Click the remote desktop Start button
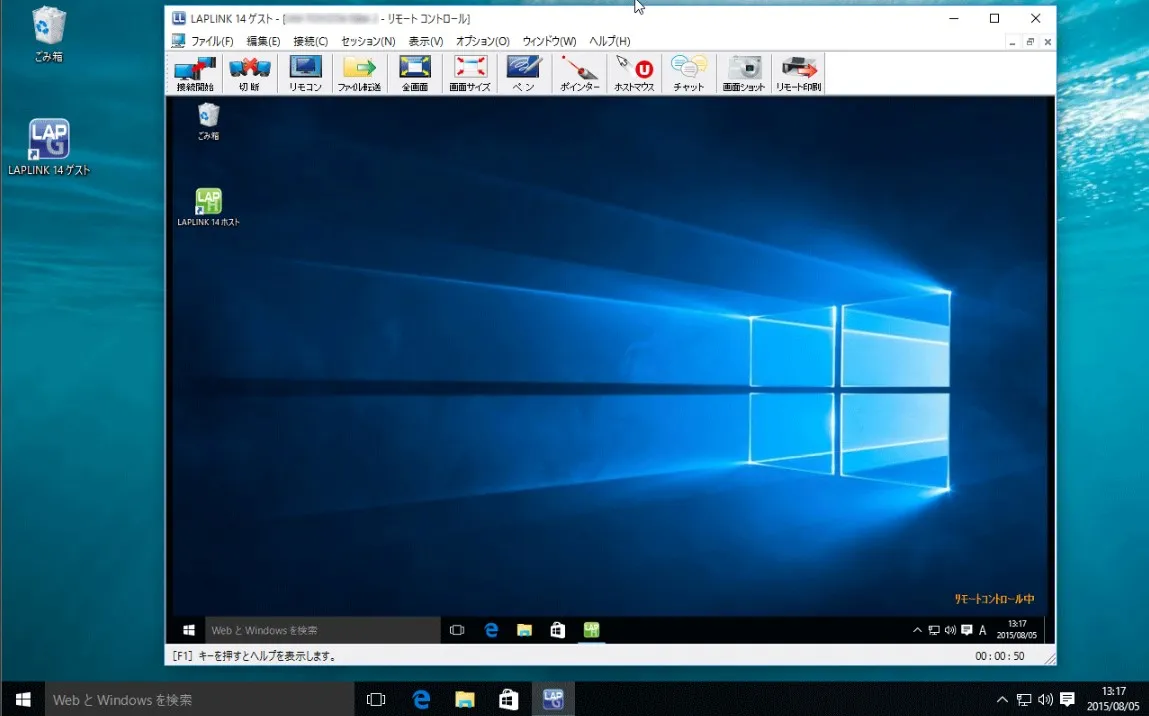The image size is (1149, 716). (188, 630)
